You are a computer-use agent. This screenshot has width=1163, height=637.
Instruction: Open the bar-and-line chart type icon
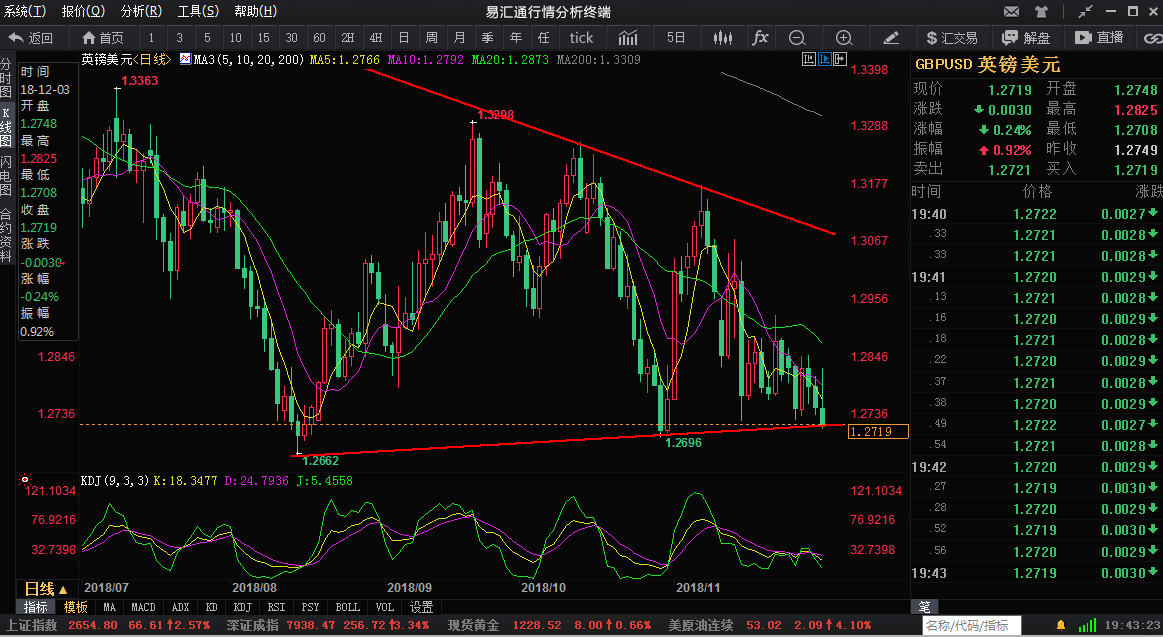click(628, 38)
